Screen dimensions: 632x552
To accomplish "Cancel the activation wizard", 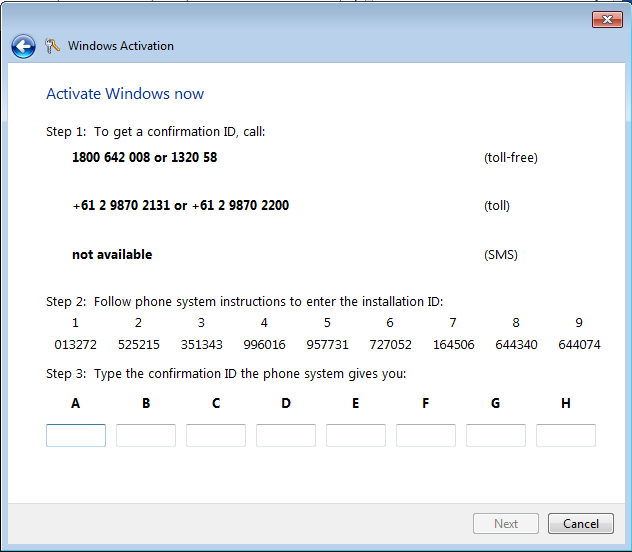I will pyautogui.click(x=580, y=523).
